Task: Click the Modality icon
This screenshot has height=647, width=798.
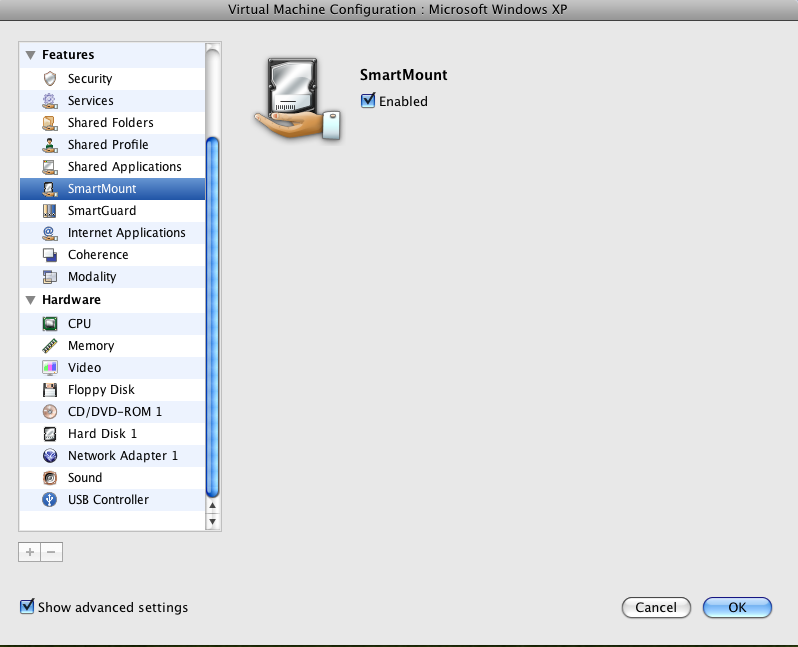Action: click(x=50, y=277)
